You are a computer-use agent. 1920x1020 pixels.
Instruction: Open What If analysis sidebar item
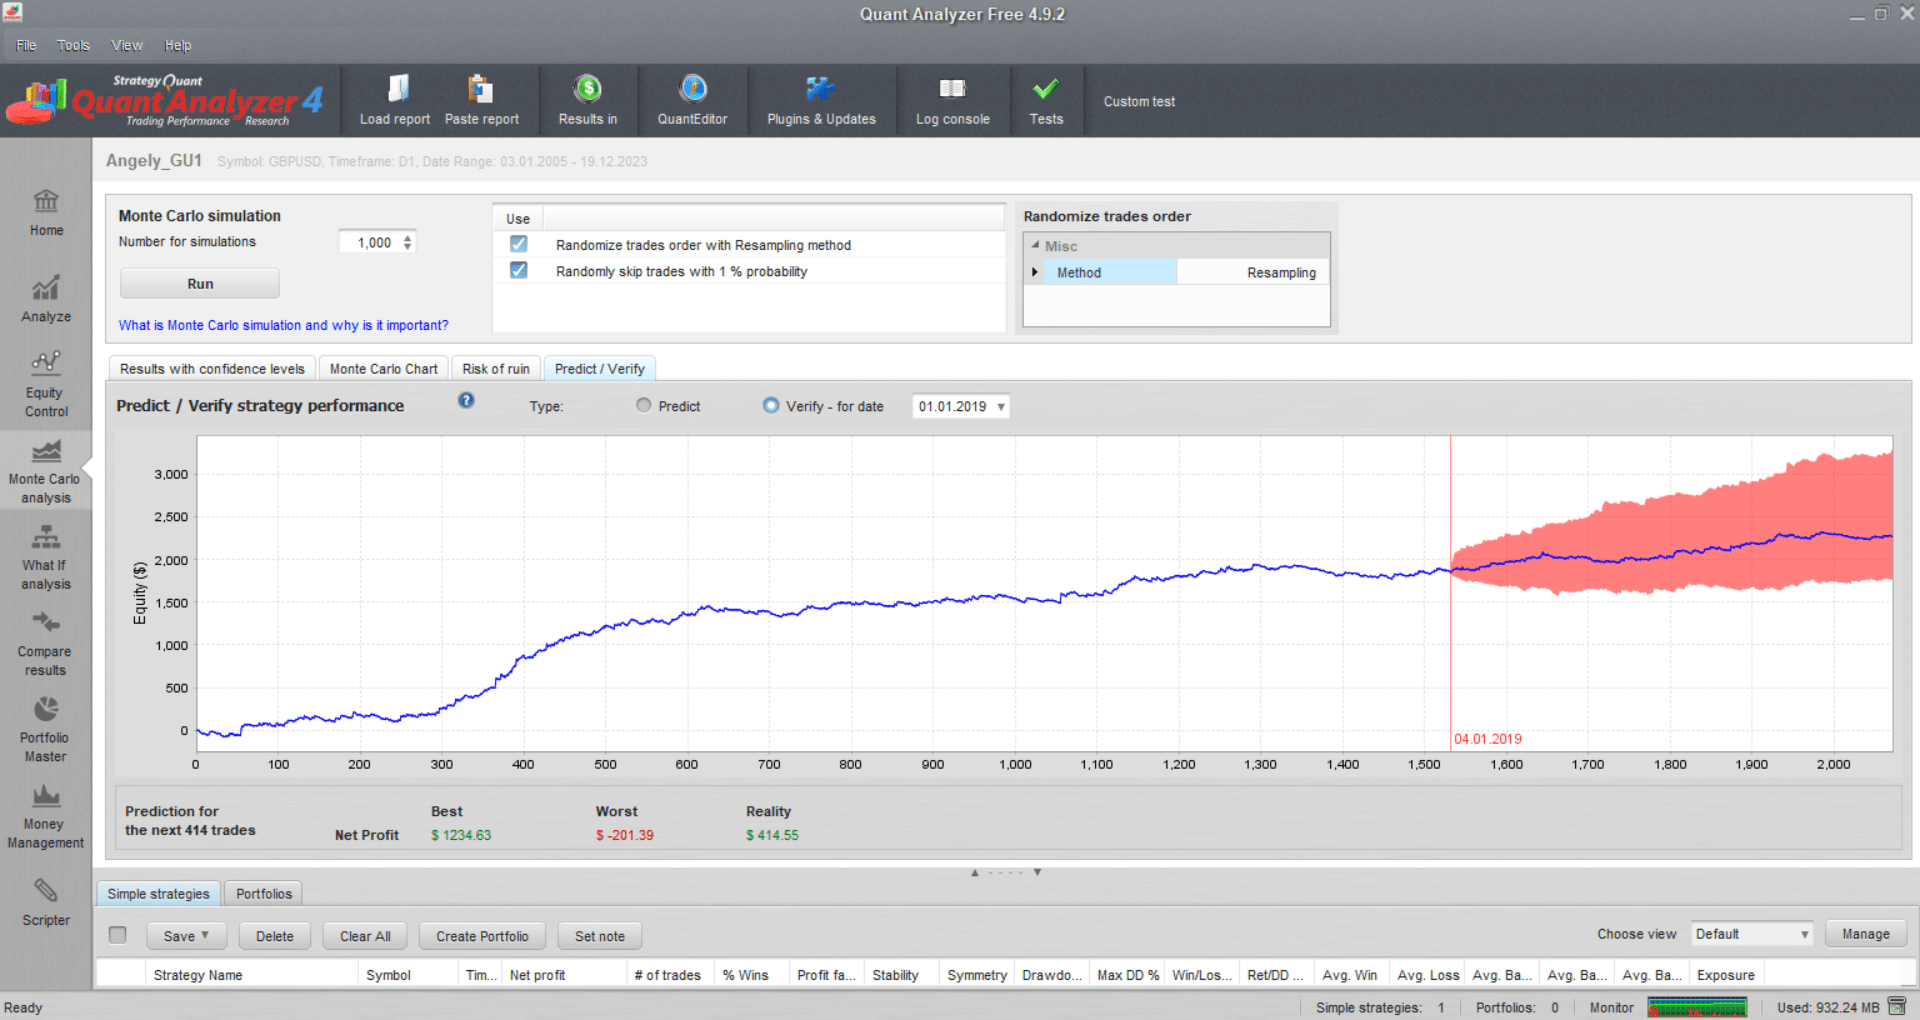coord(46,558)
